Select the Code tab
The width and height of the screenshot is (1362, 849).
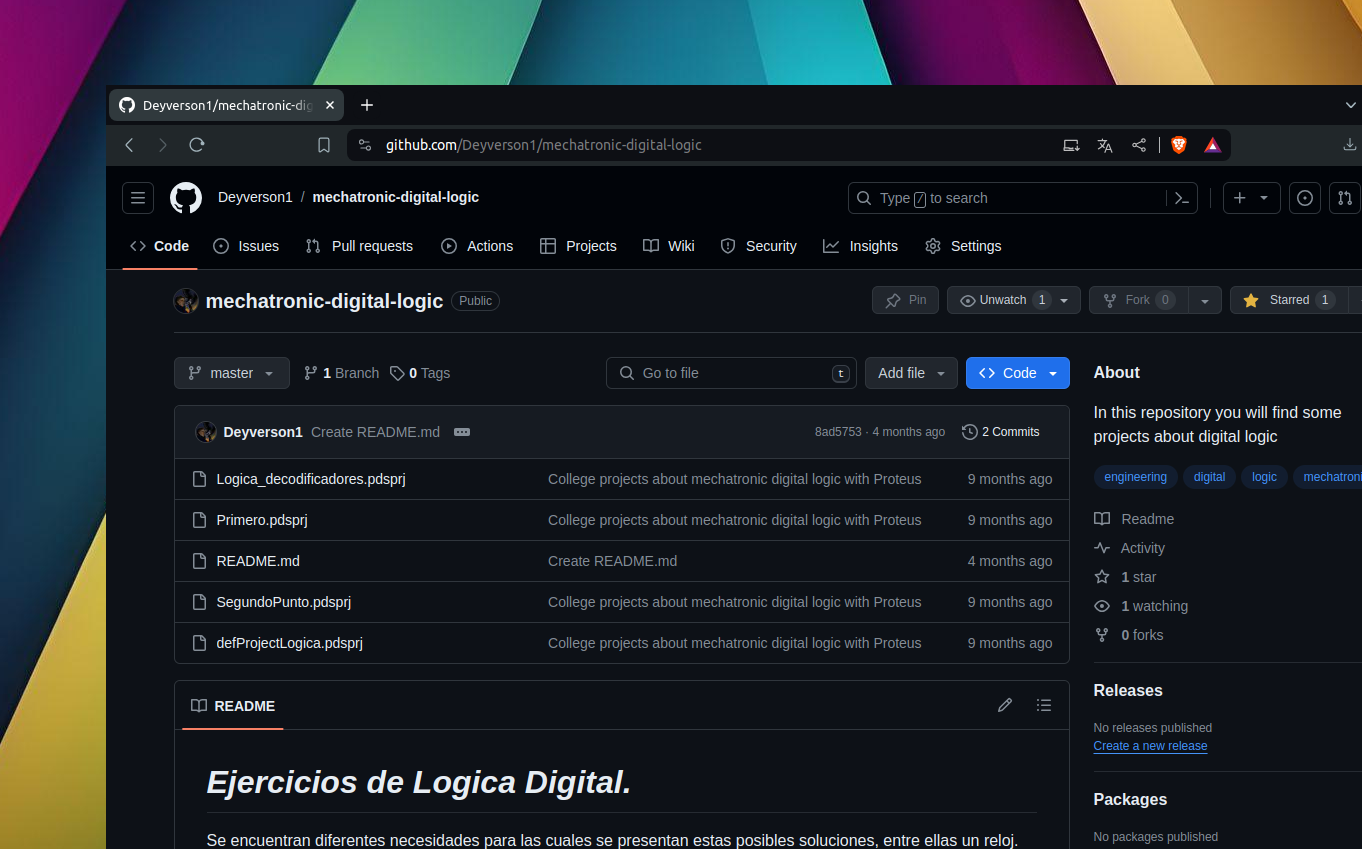[160, 246]
